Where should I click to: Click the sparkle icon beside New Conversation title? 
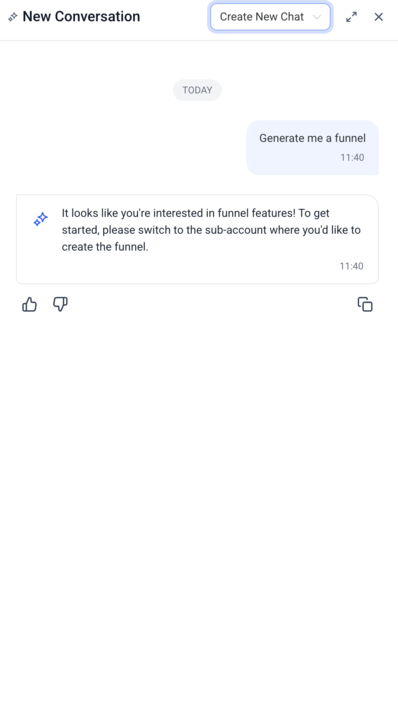tap(13, 17)
